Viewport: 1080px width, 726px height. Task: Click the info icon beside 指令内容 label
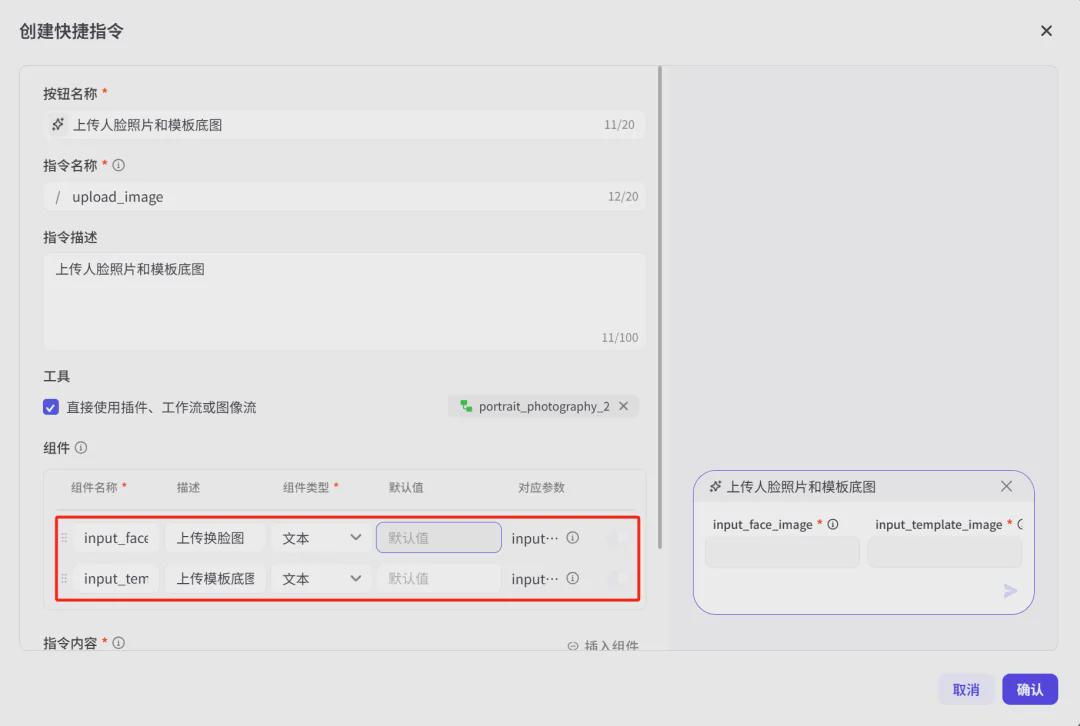coord(119,643)
